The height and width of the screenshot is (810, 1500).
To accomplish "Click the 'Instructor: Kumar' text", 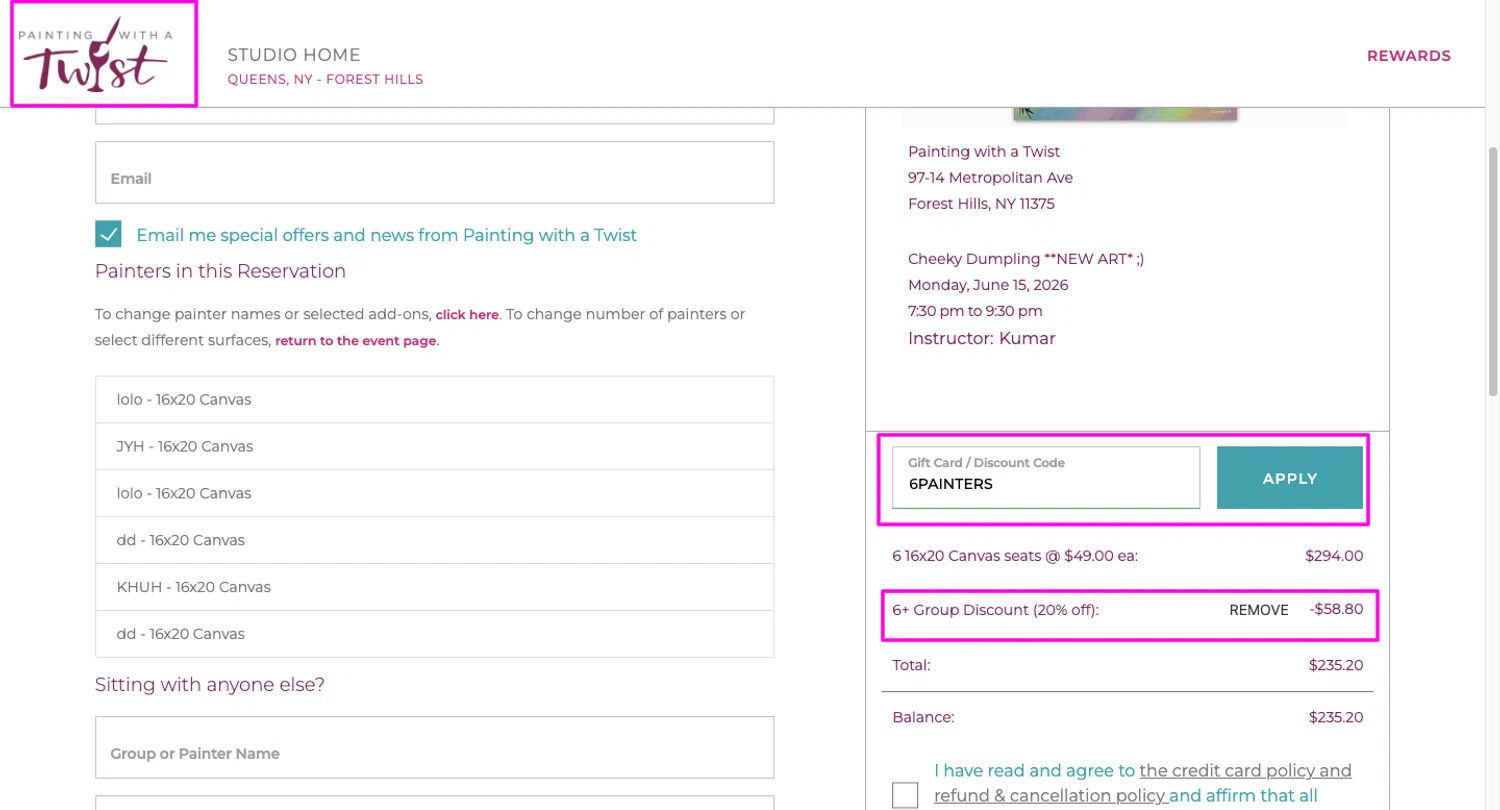I will (x=982, y=338).
